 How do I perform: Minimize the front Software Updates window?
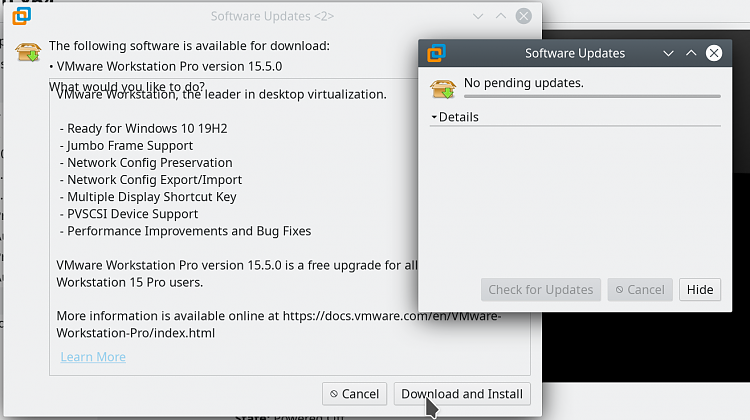(x=668, y=53)
